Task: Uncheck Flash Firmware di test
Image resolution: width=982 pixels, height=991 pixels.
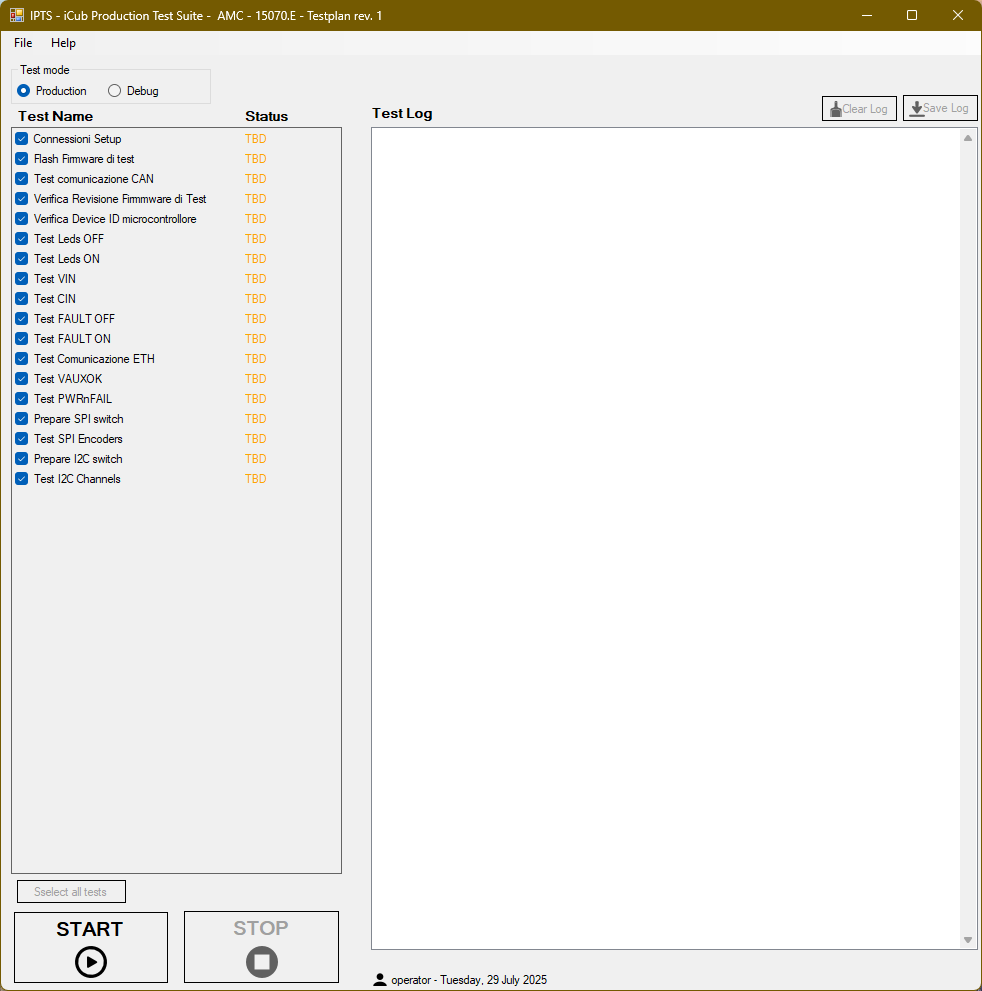Action: click(22, 159)
